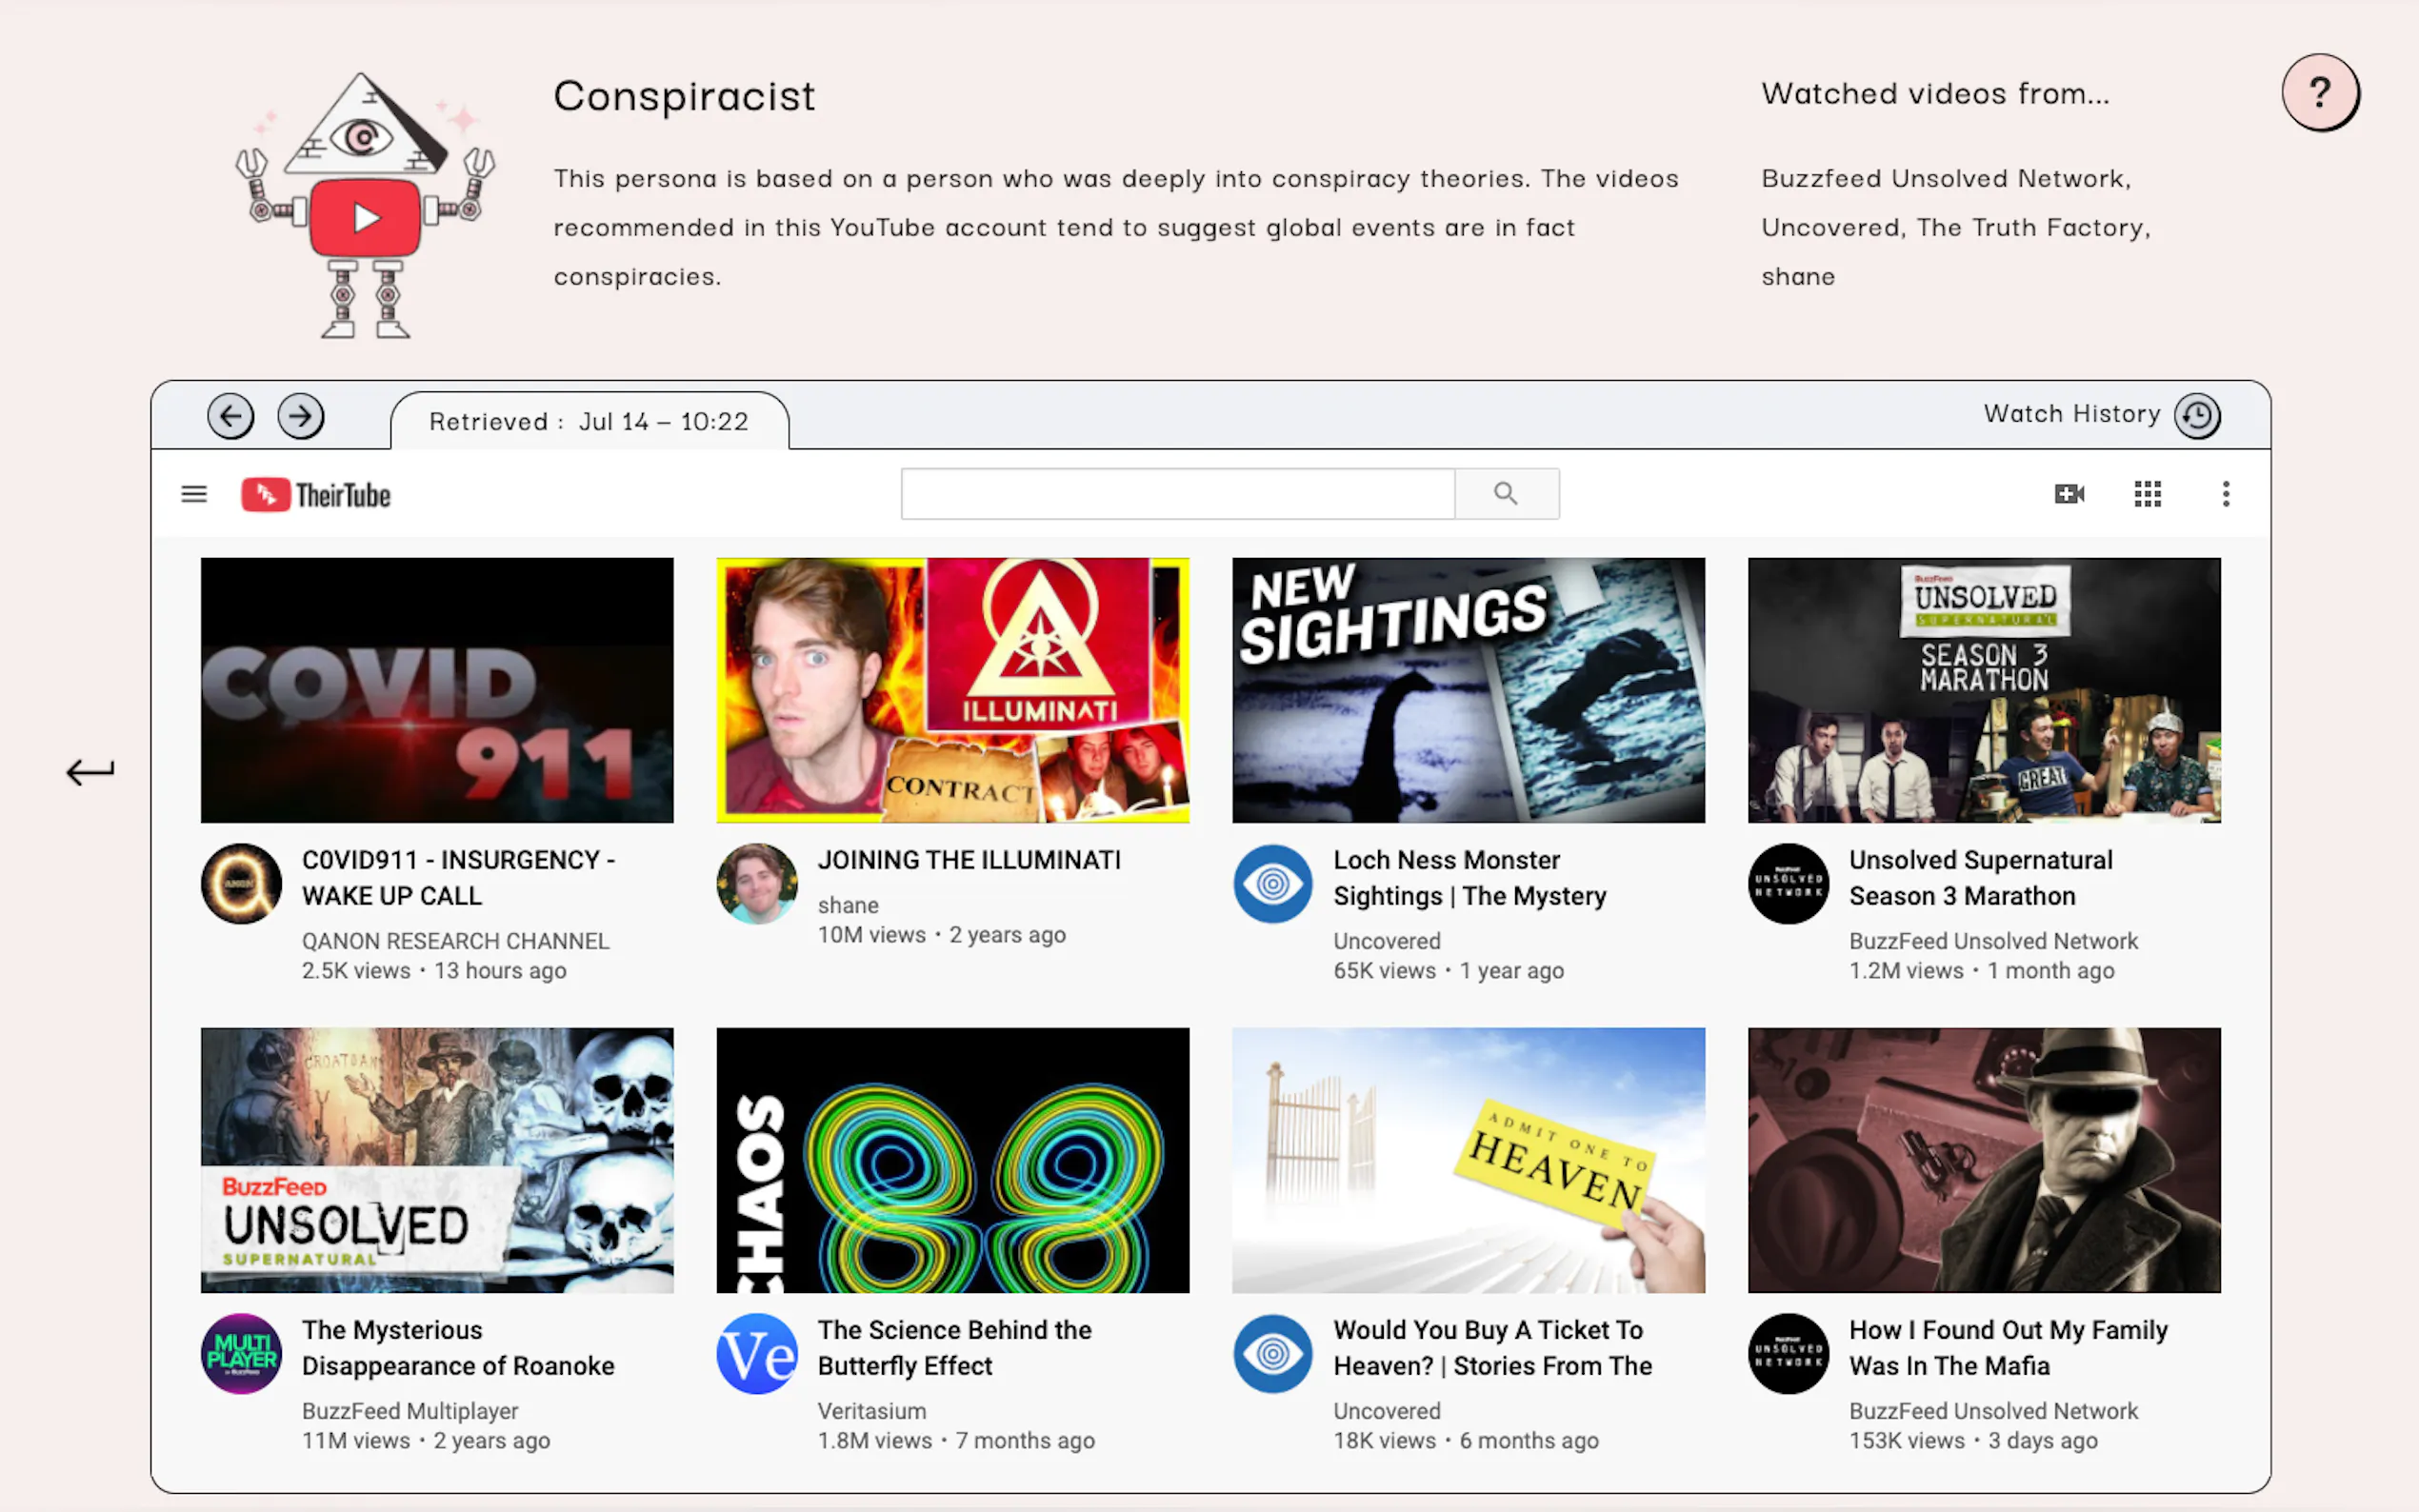Select the Retrieved Jul 14 tab
Viewport: 2419px width, 1512px height.
coord(589,422)
